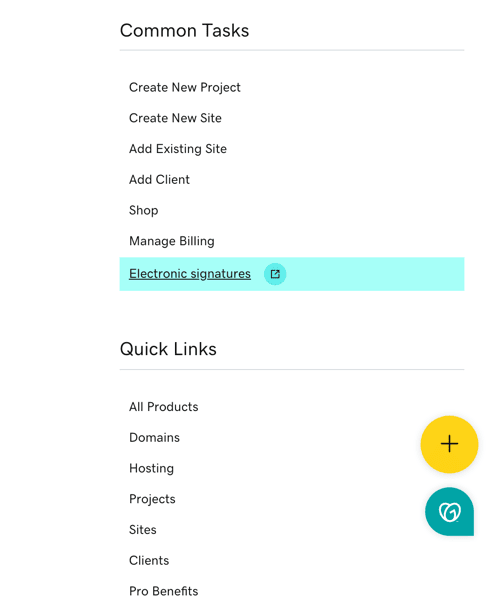Click the Common Tasks heading
Image resolution: width=488 pixels, height=605 pixels.
(184, 30)
